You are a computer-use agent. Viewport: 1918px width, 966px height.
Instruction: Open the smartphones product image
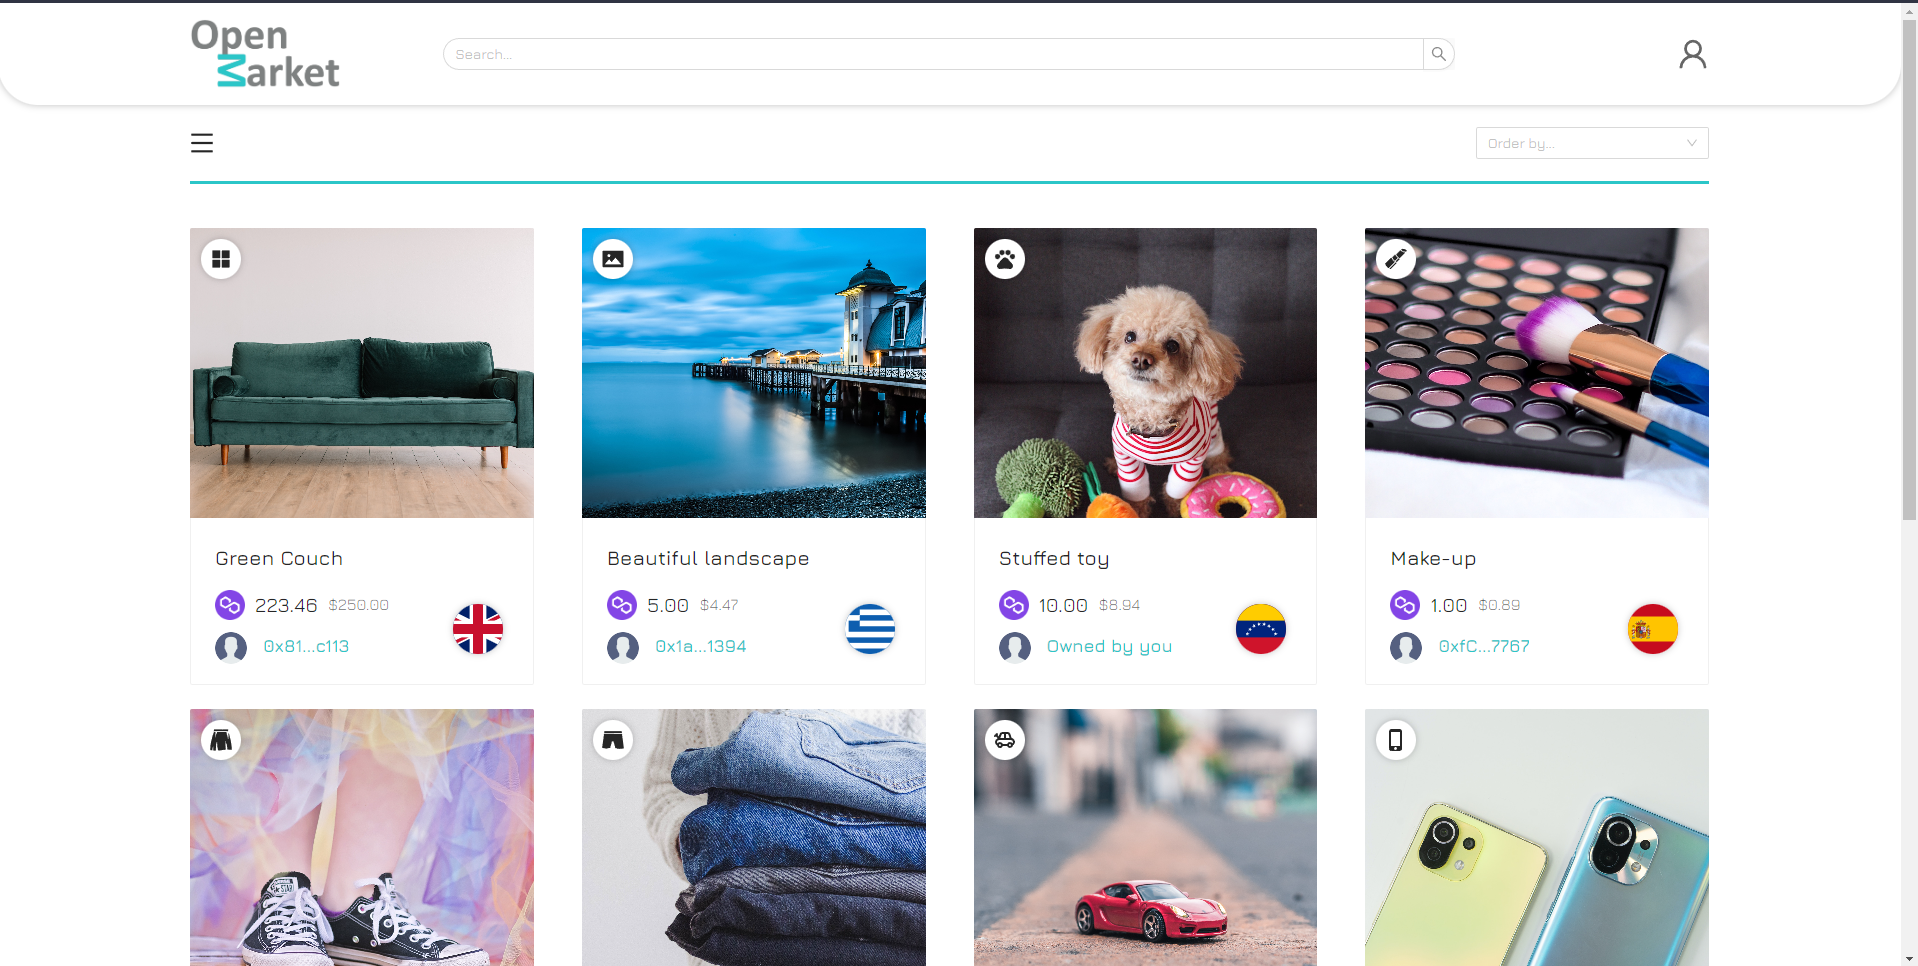pos(1537,838)
